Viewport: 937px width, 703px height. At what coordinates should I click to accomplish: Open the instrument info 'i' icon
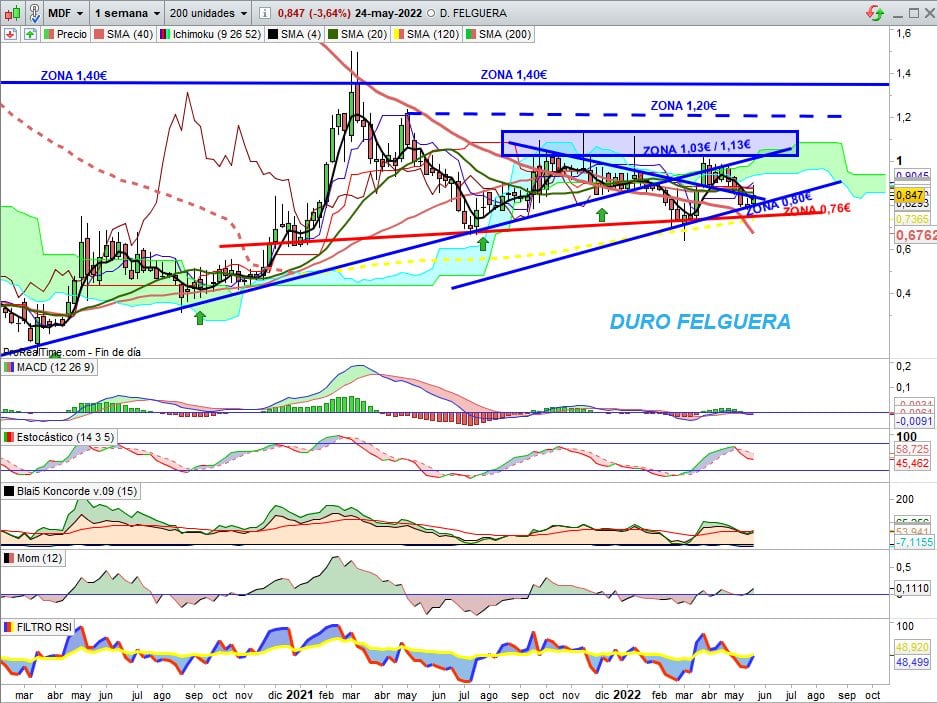265,13
